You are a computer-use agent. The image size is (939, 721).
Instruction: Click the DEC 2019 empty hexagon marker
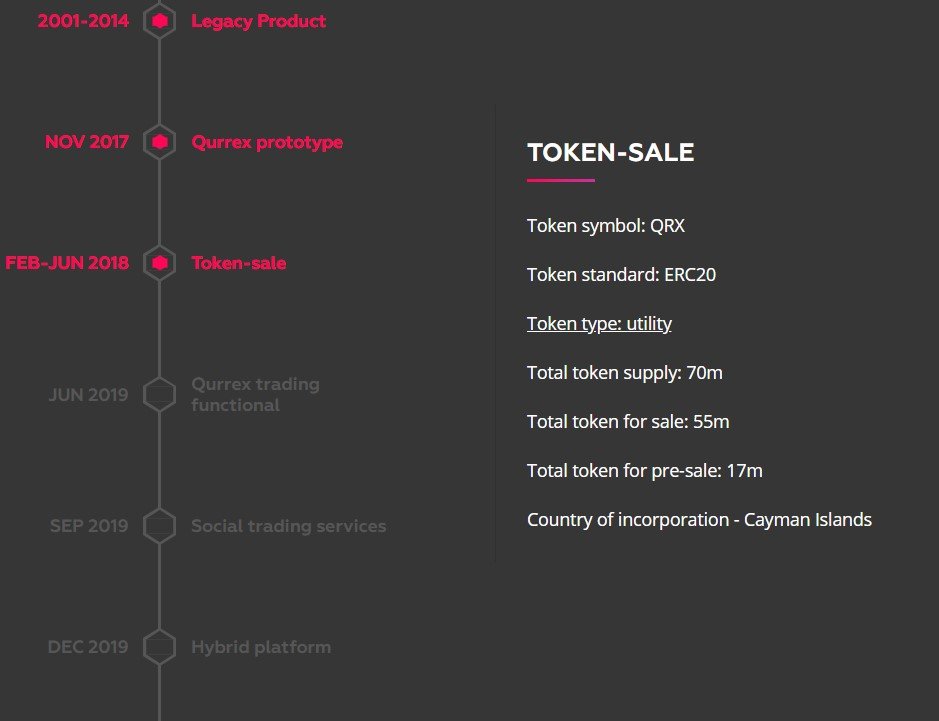[x=159, y=647]
